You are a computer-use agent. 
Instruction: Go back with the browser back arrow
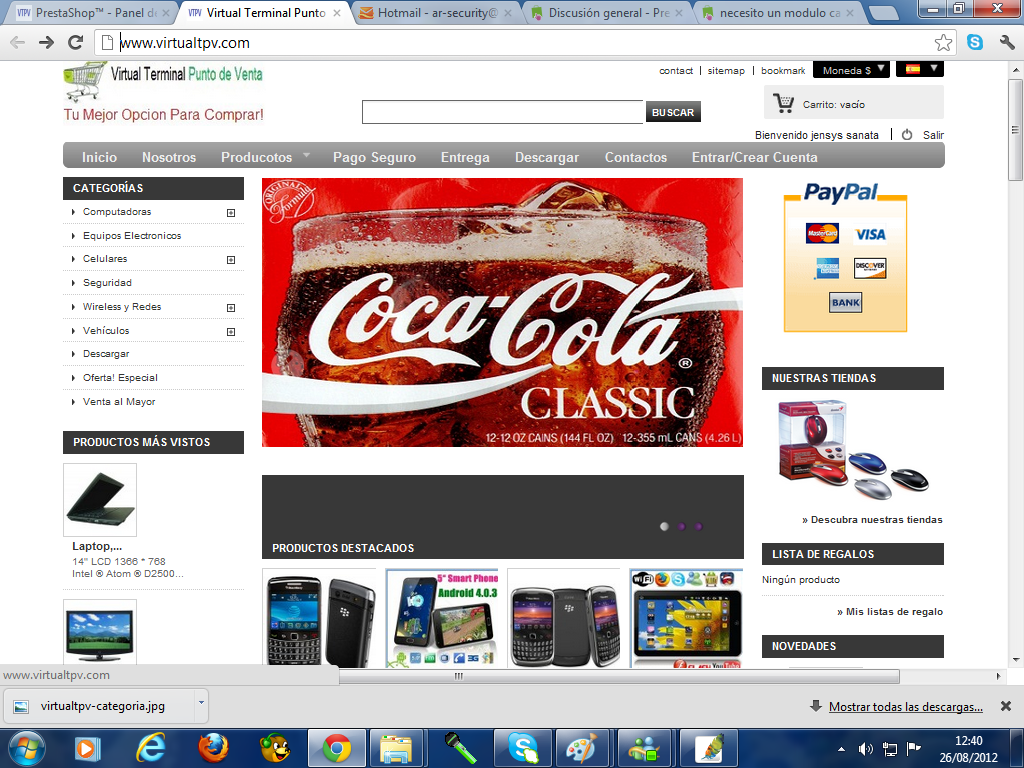(x=18, y=43)
